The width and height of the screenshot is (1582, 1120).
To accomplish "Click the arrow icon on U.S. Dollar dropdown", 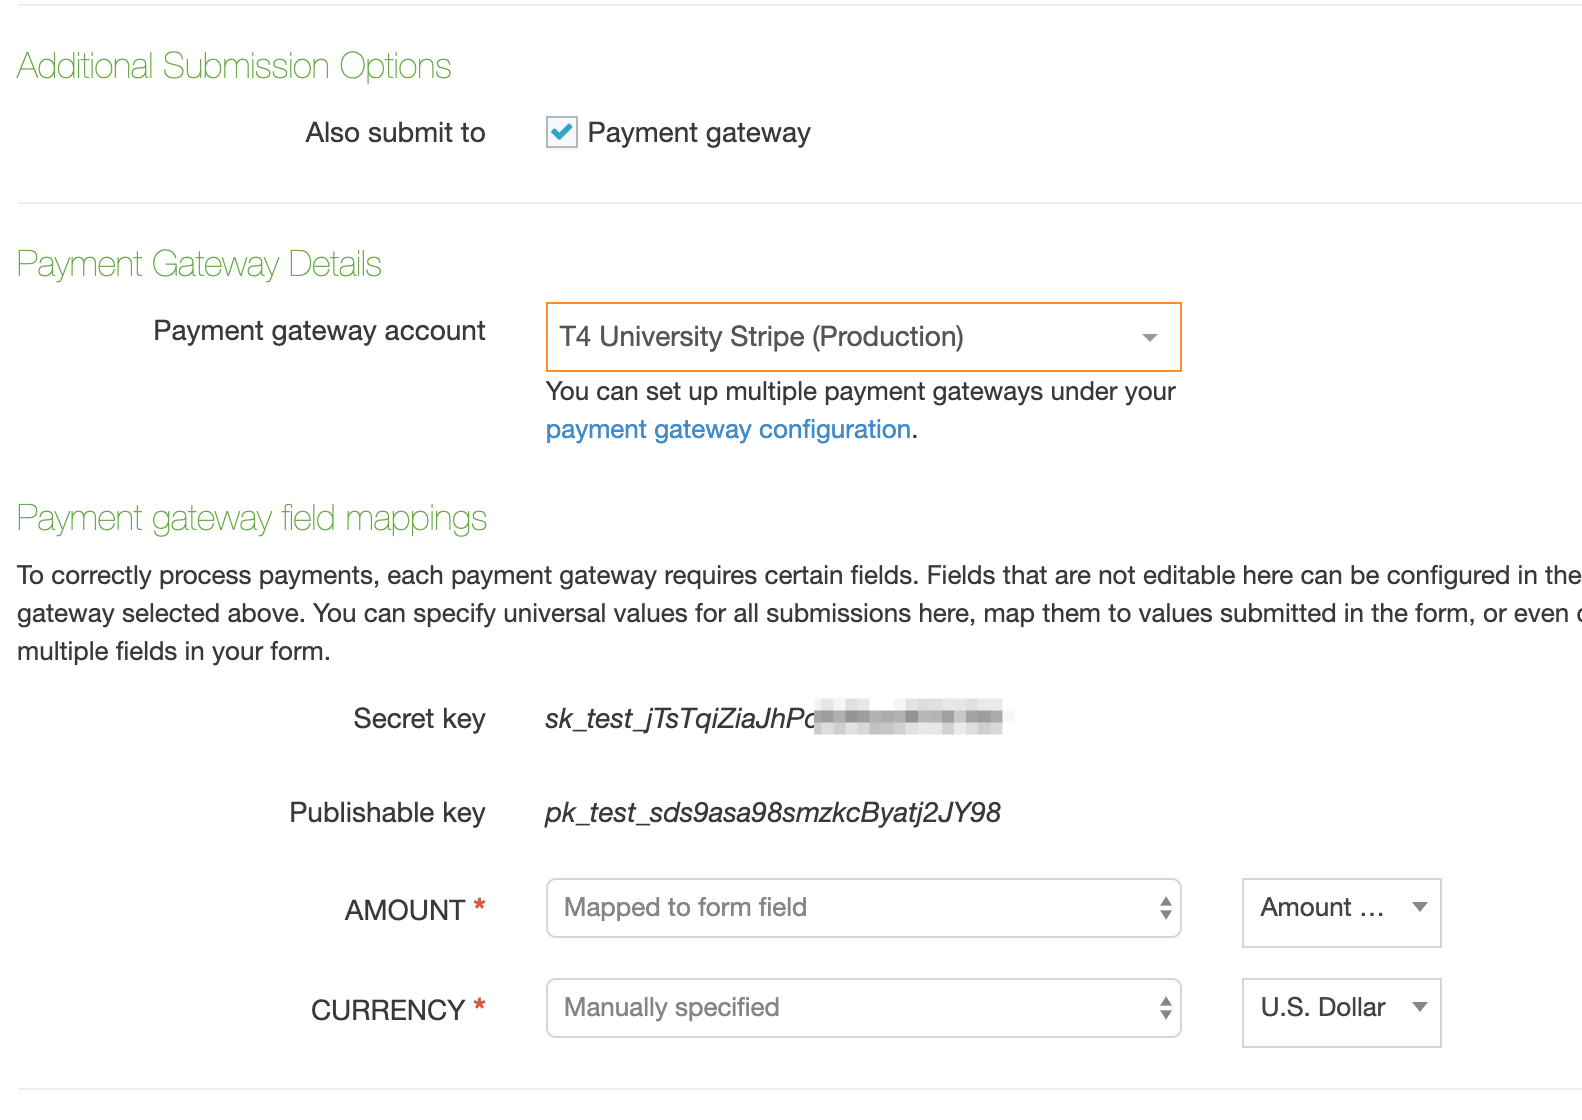I will click(1419, 1008).
